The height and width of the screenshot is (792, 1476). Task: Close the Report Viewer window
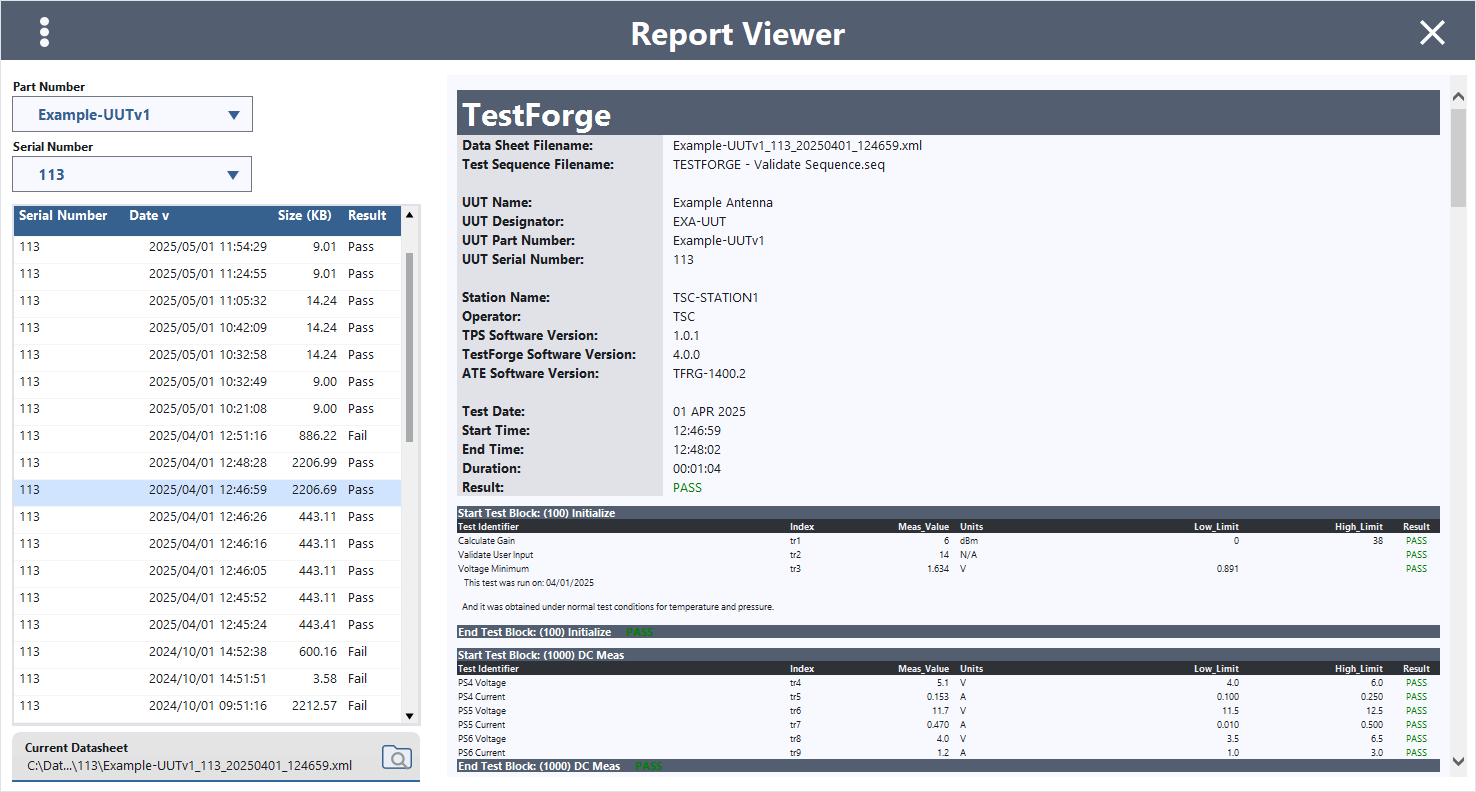(1432, 33)
